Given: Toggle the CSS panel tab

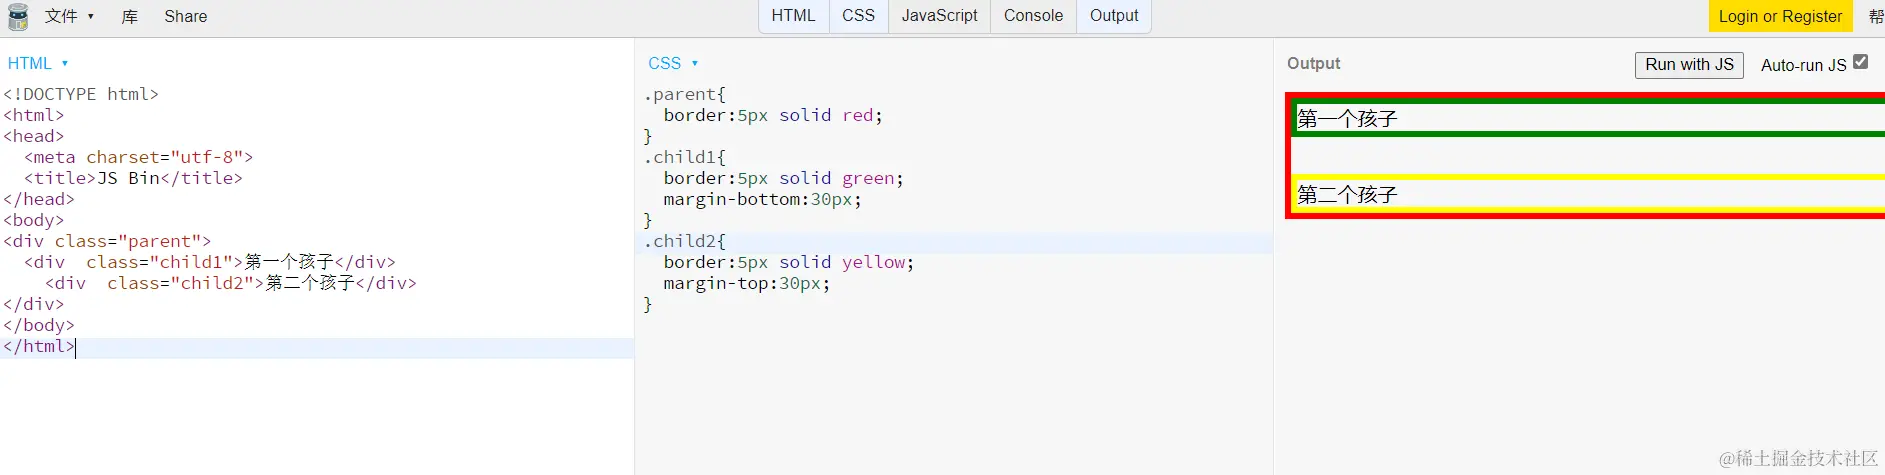Looking at the screenshot, I should (858, 16).
